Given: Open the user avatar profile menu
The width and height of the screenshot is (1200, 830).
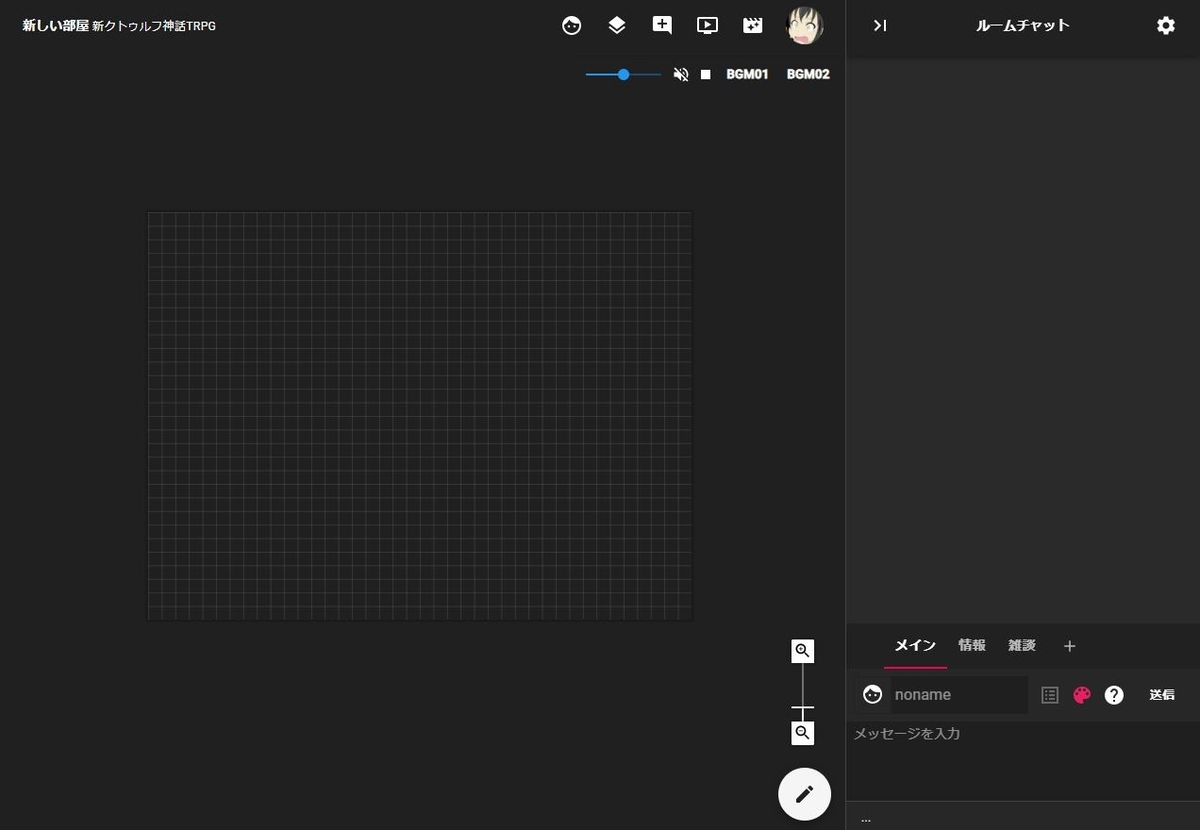Looking at the screenshot, I should (805, 26).
